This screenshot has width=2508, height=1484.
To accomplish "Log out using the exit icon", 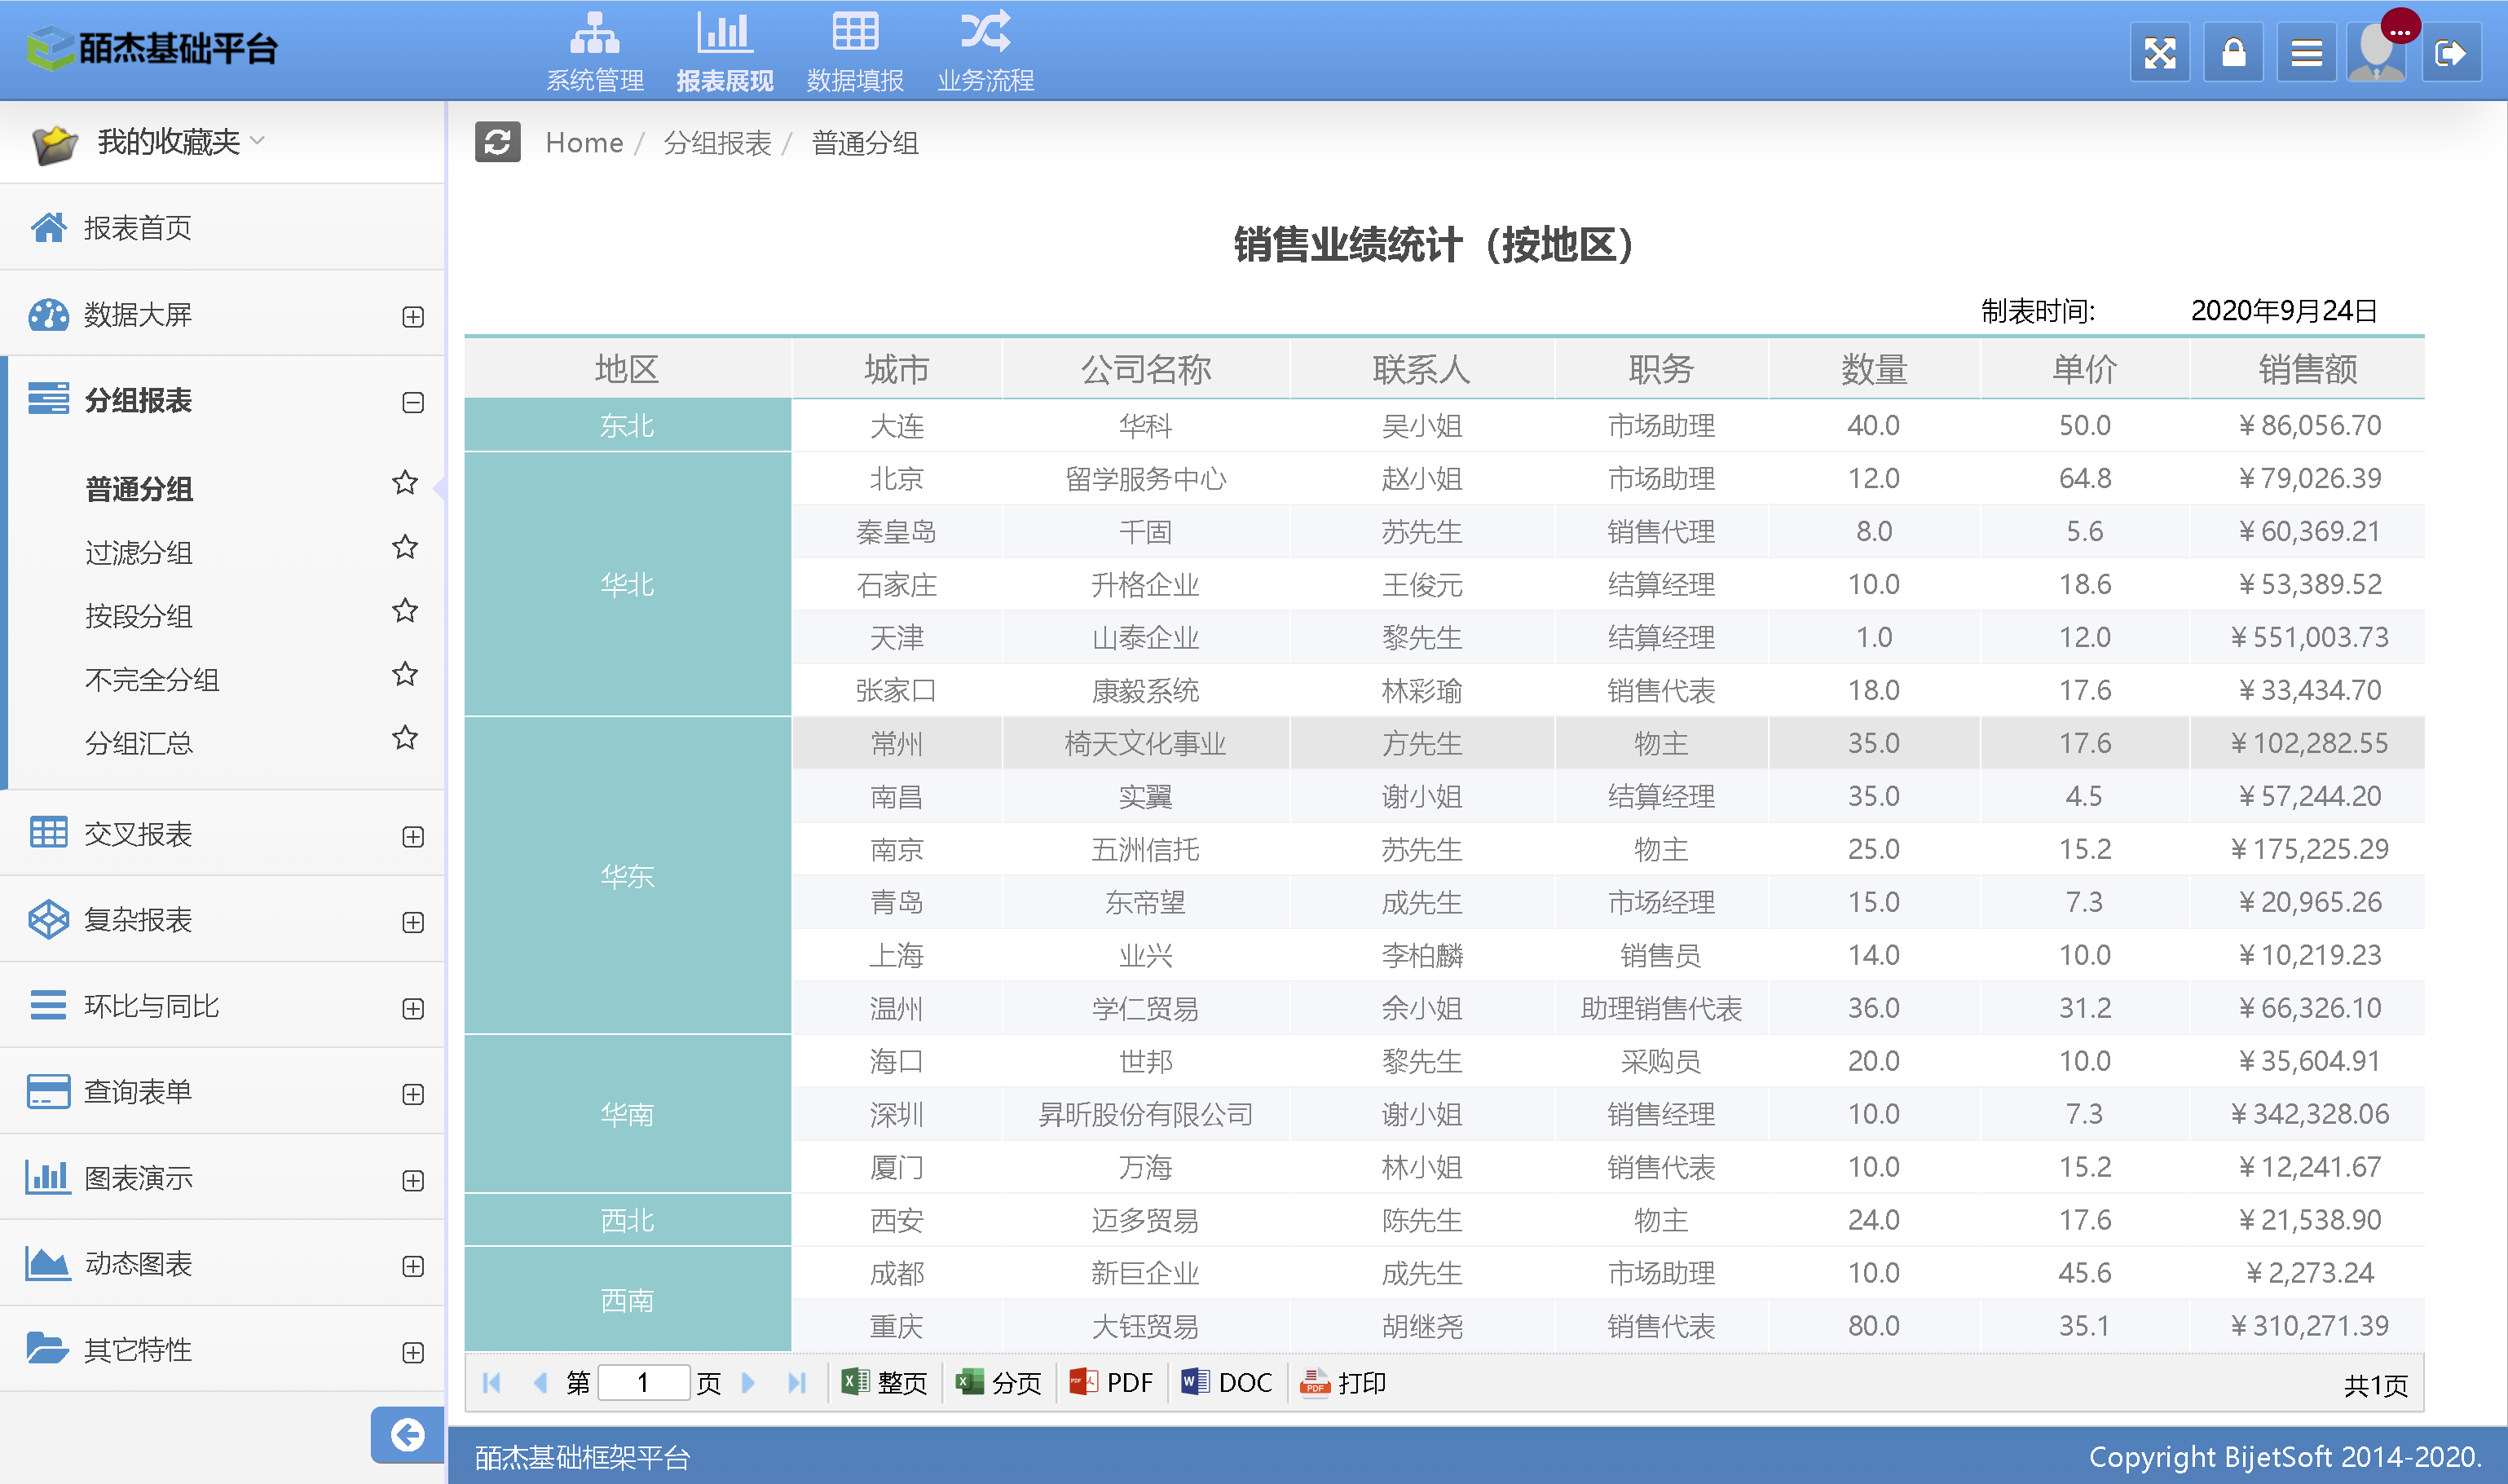I will pos(2451,52).
